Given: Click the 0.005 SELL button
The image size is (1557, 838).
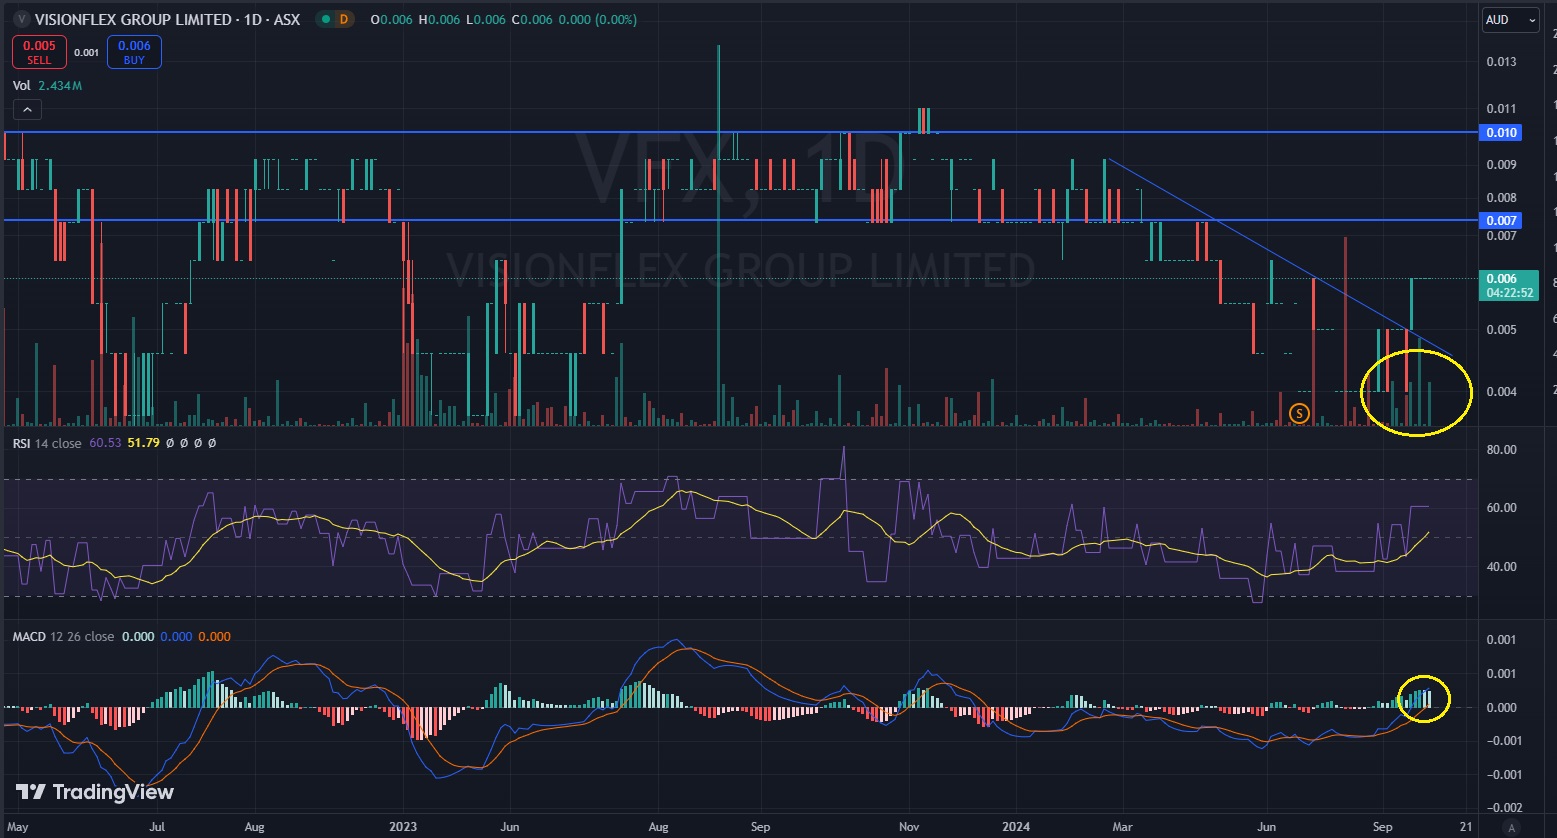Looking at the screenshot, I should pyautogui.click(x=39, y=52).
